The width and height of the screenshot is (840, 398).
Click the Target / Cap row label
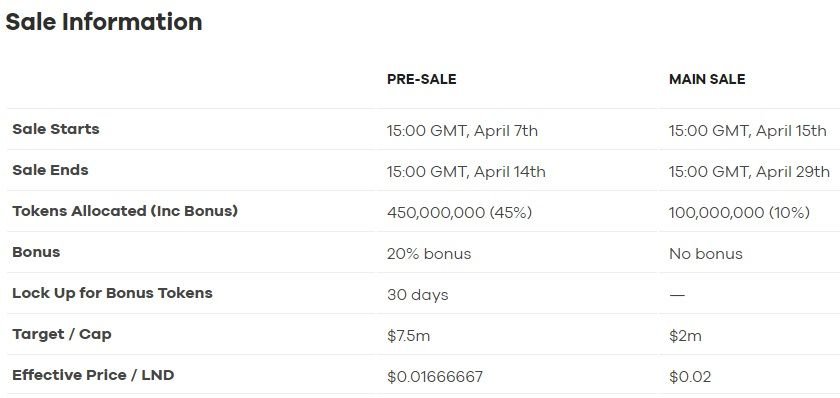pos(62,334)
